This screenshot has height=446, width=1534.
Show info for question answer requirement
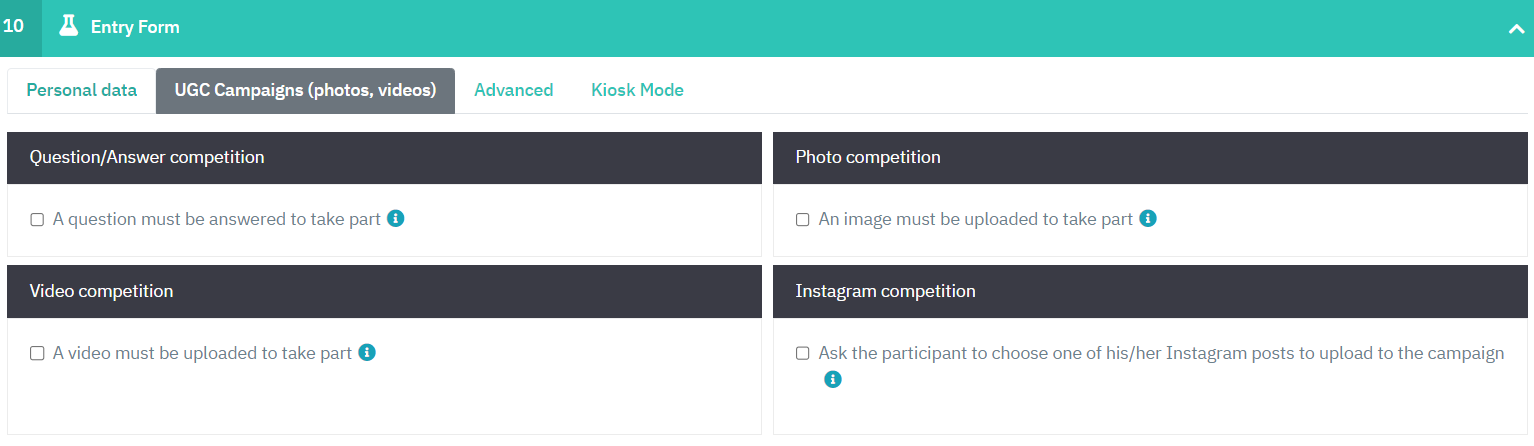[x=396, y=218]
